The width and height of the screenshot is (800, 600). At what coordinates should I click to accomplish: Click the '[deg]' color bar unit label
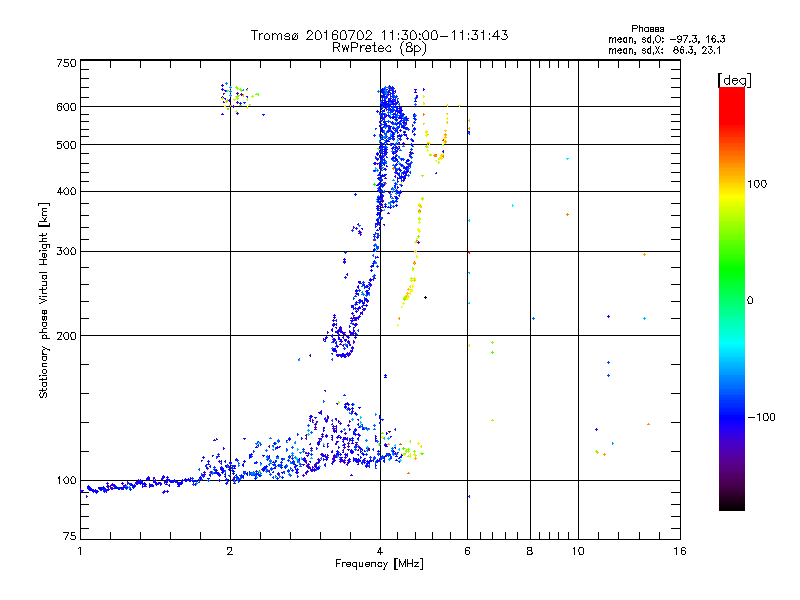(x=734, y=80)
